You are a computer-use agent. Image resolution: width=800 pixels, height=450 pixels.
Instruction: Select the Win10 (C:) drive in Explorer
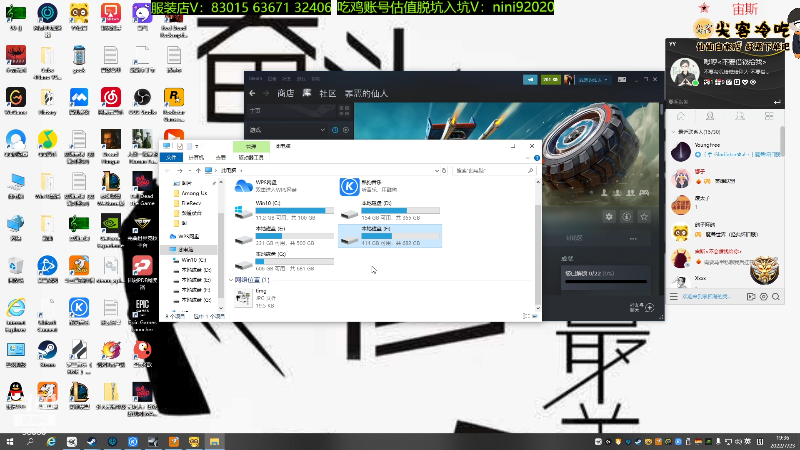(x=284, y=210)
